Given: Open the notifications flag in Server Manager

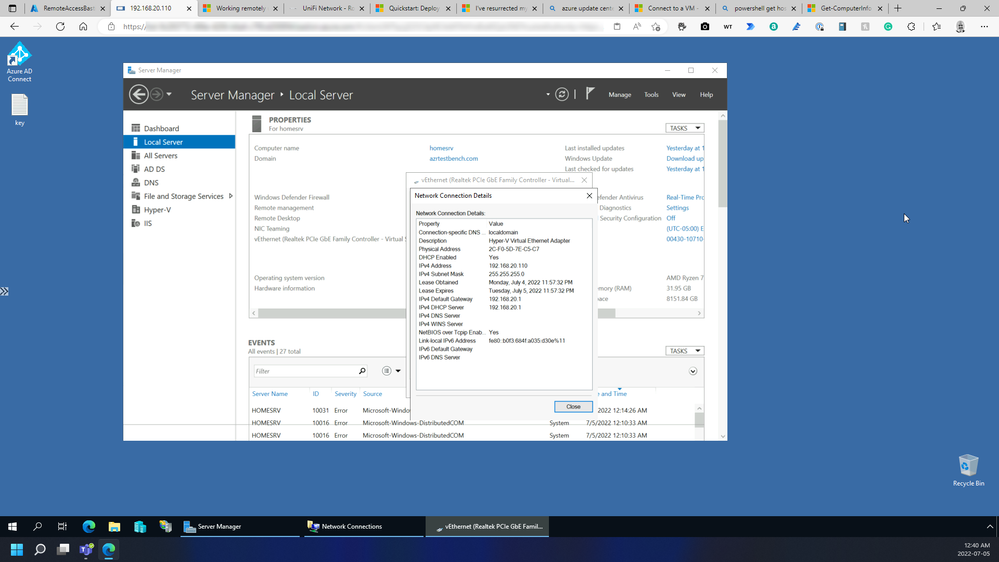Looking at the screenshot, I should pos(590,94).
